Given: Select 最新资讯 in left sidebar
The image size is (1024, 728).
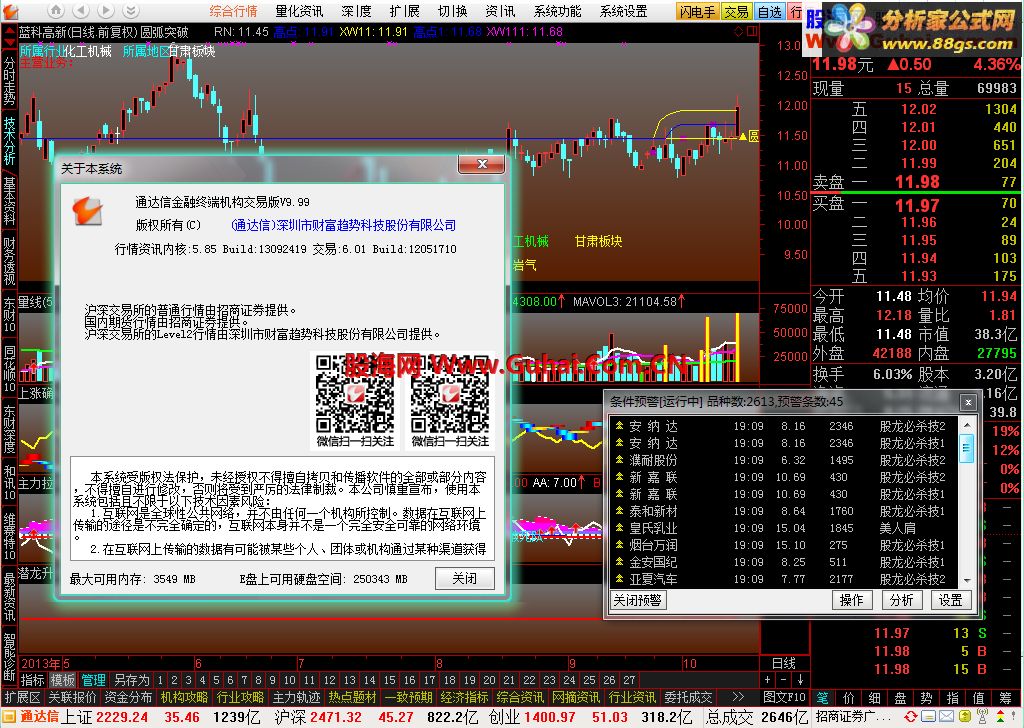Looking at the screenshot, I should (x=9, y=597).
